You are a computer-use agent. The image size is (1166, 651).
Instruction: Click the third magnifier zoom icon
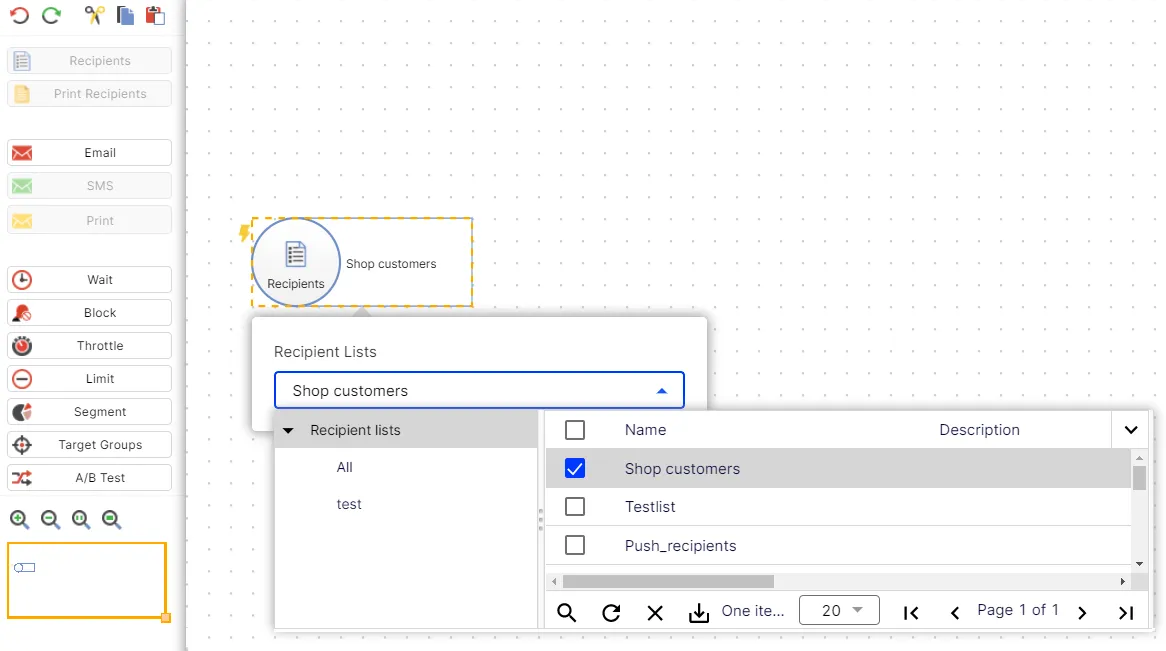click(81, 519)
